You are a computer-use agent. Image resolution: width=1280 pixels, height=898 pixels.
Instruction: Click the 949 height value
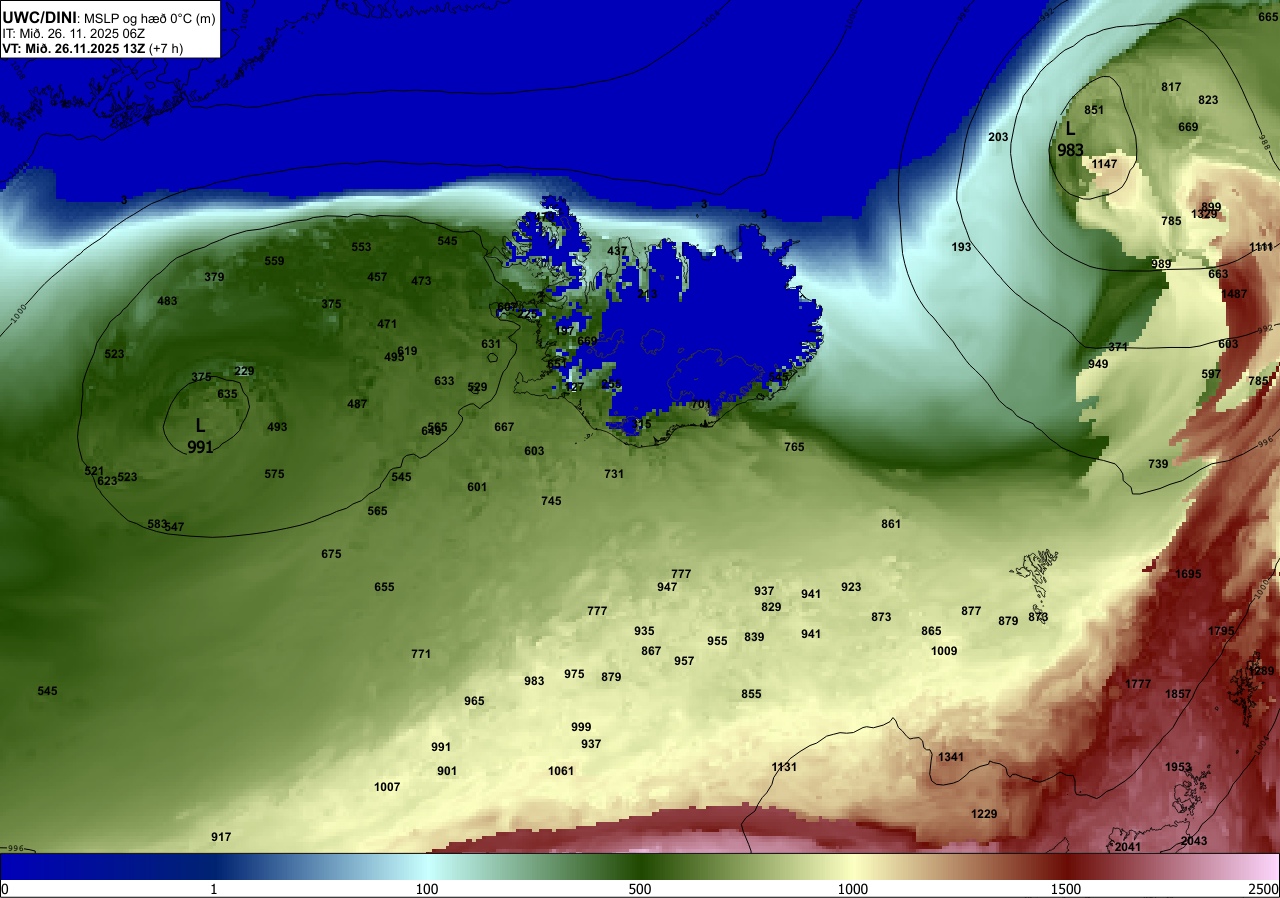[x=1098, y=364]
